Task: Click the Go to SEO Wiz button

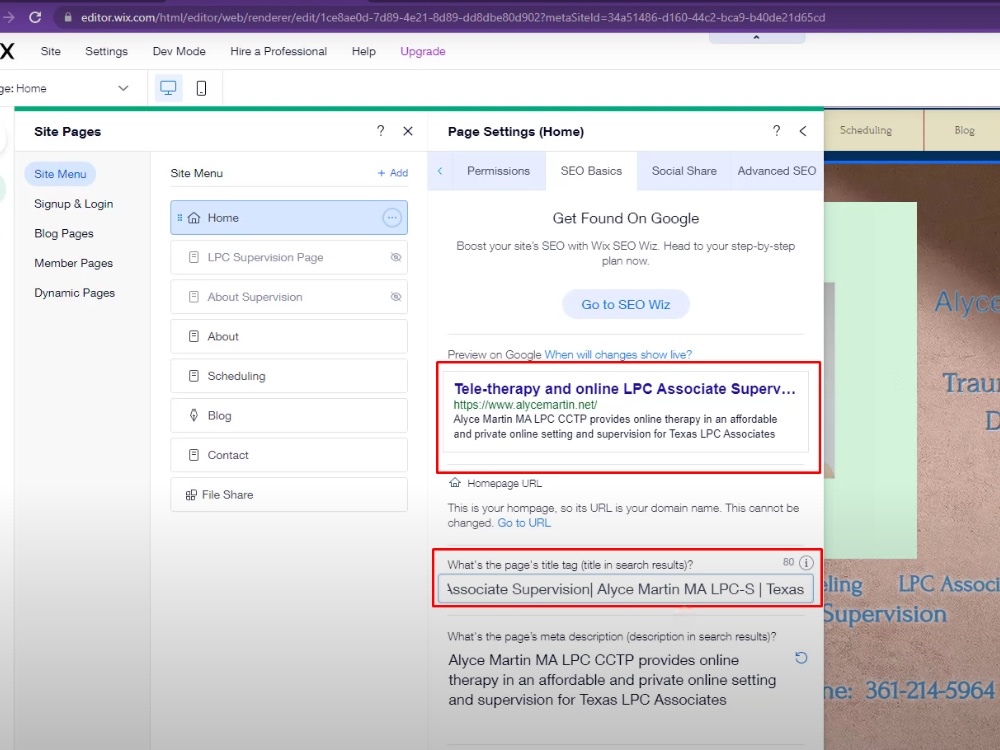Action: 626,304
